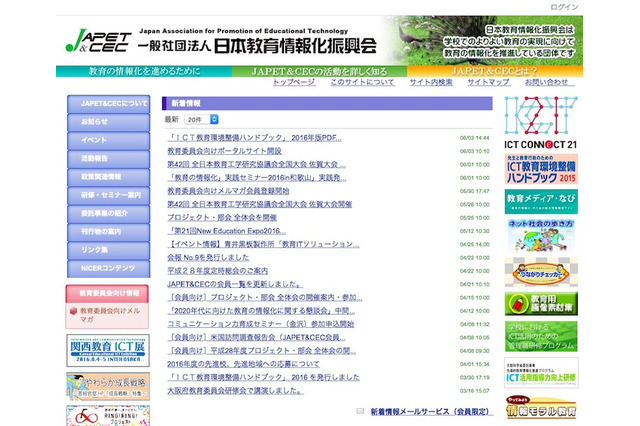Open 青井黒板製作所 イベント情報 link

(263, 244)
